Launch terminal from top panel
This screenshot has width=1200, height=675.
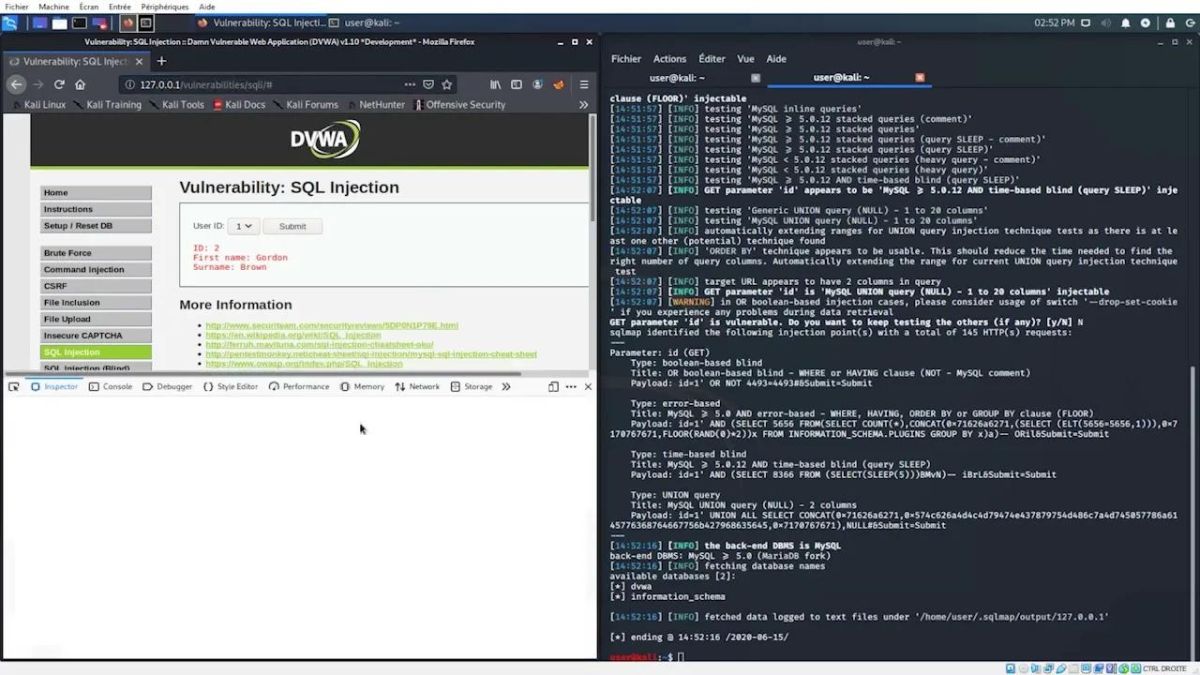pos(81,22)
